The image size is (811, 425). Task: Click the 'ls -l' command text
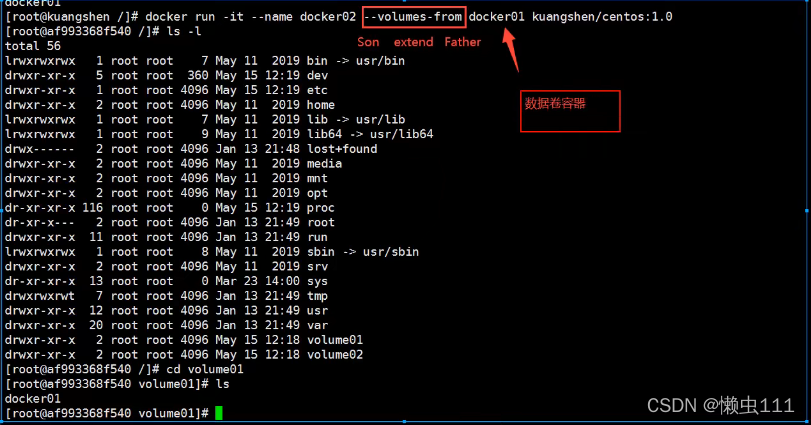(184, 32)
